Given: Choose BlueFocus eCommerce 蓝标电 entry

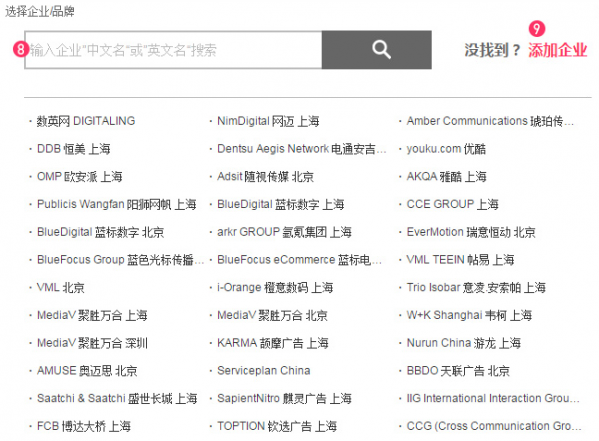Looking at the screenshot, I should pyautogui.click(x=300, y=260).
